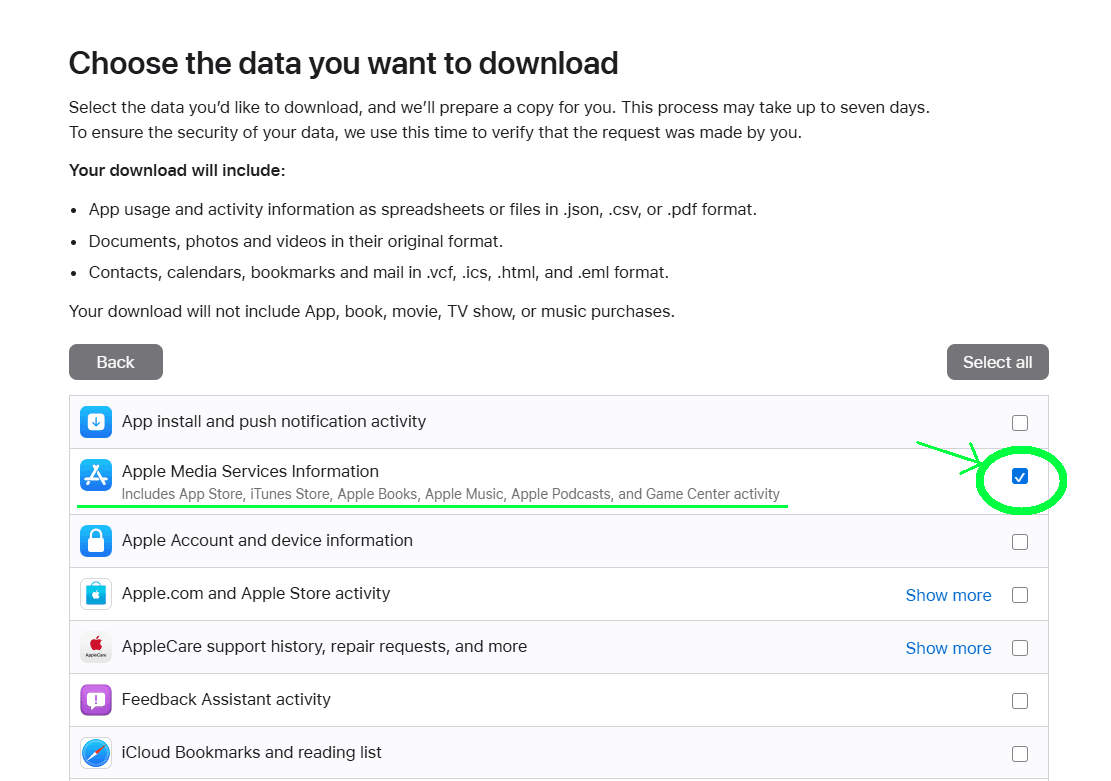The height and width of the screenshot is (781, 1111).
Task: Check the App install and push notification checkbox
Action: click(1020, 422)
